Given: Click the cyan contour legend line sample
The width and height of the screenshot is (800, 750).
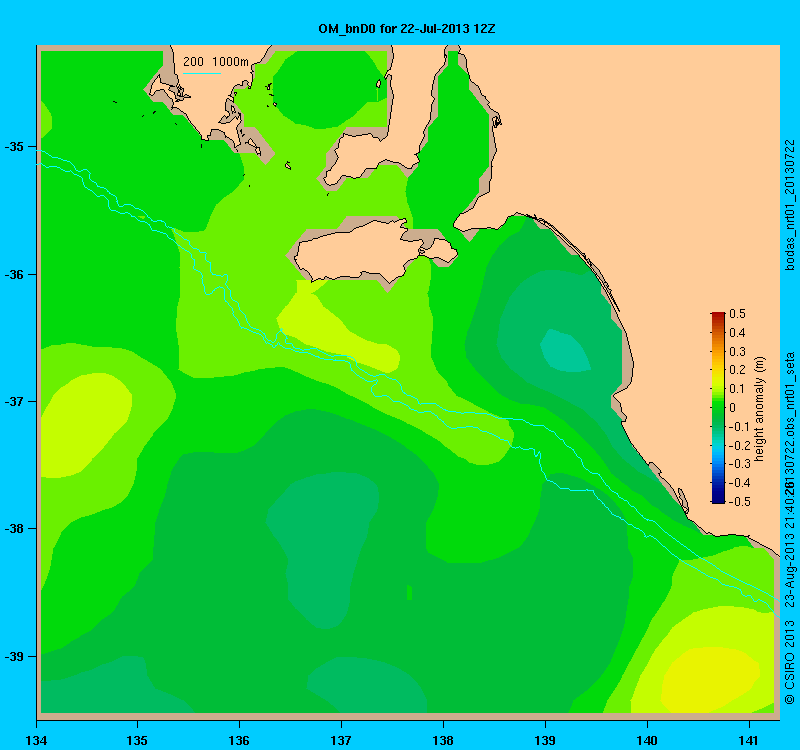Looking at the screenshot, I should click(x=202, y=73).
